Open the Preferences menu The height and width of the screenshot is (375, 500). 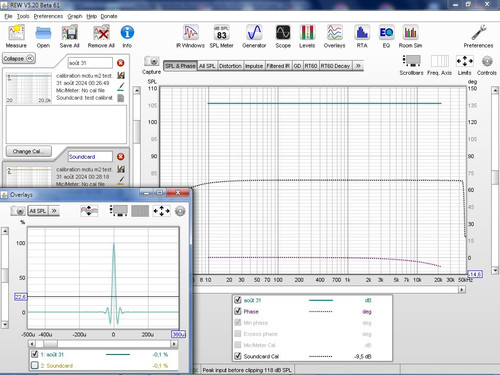pyautogui.click(x=48, y=16)
